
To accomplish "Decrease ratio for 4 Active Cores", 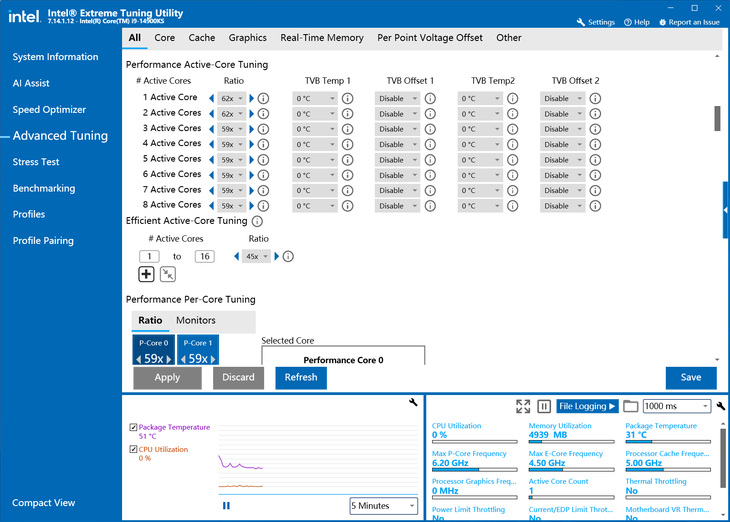I will point(212,144).
